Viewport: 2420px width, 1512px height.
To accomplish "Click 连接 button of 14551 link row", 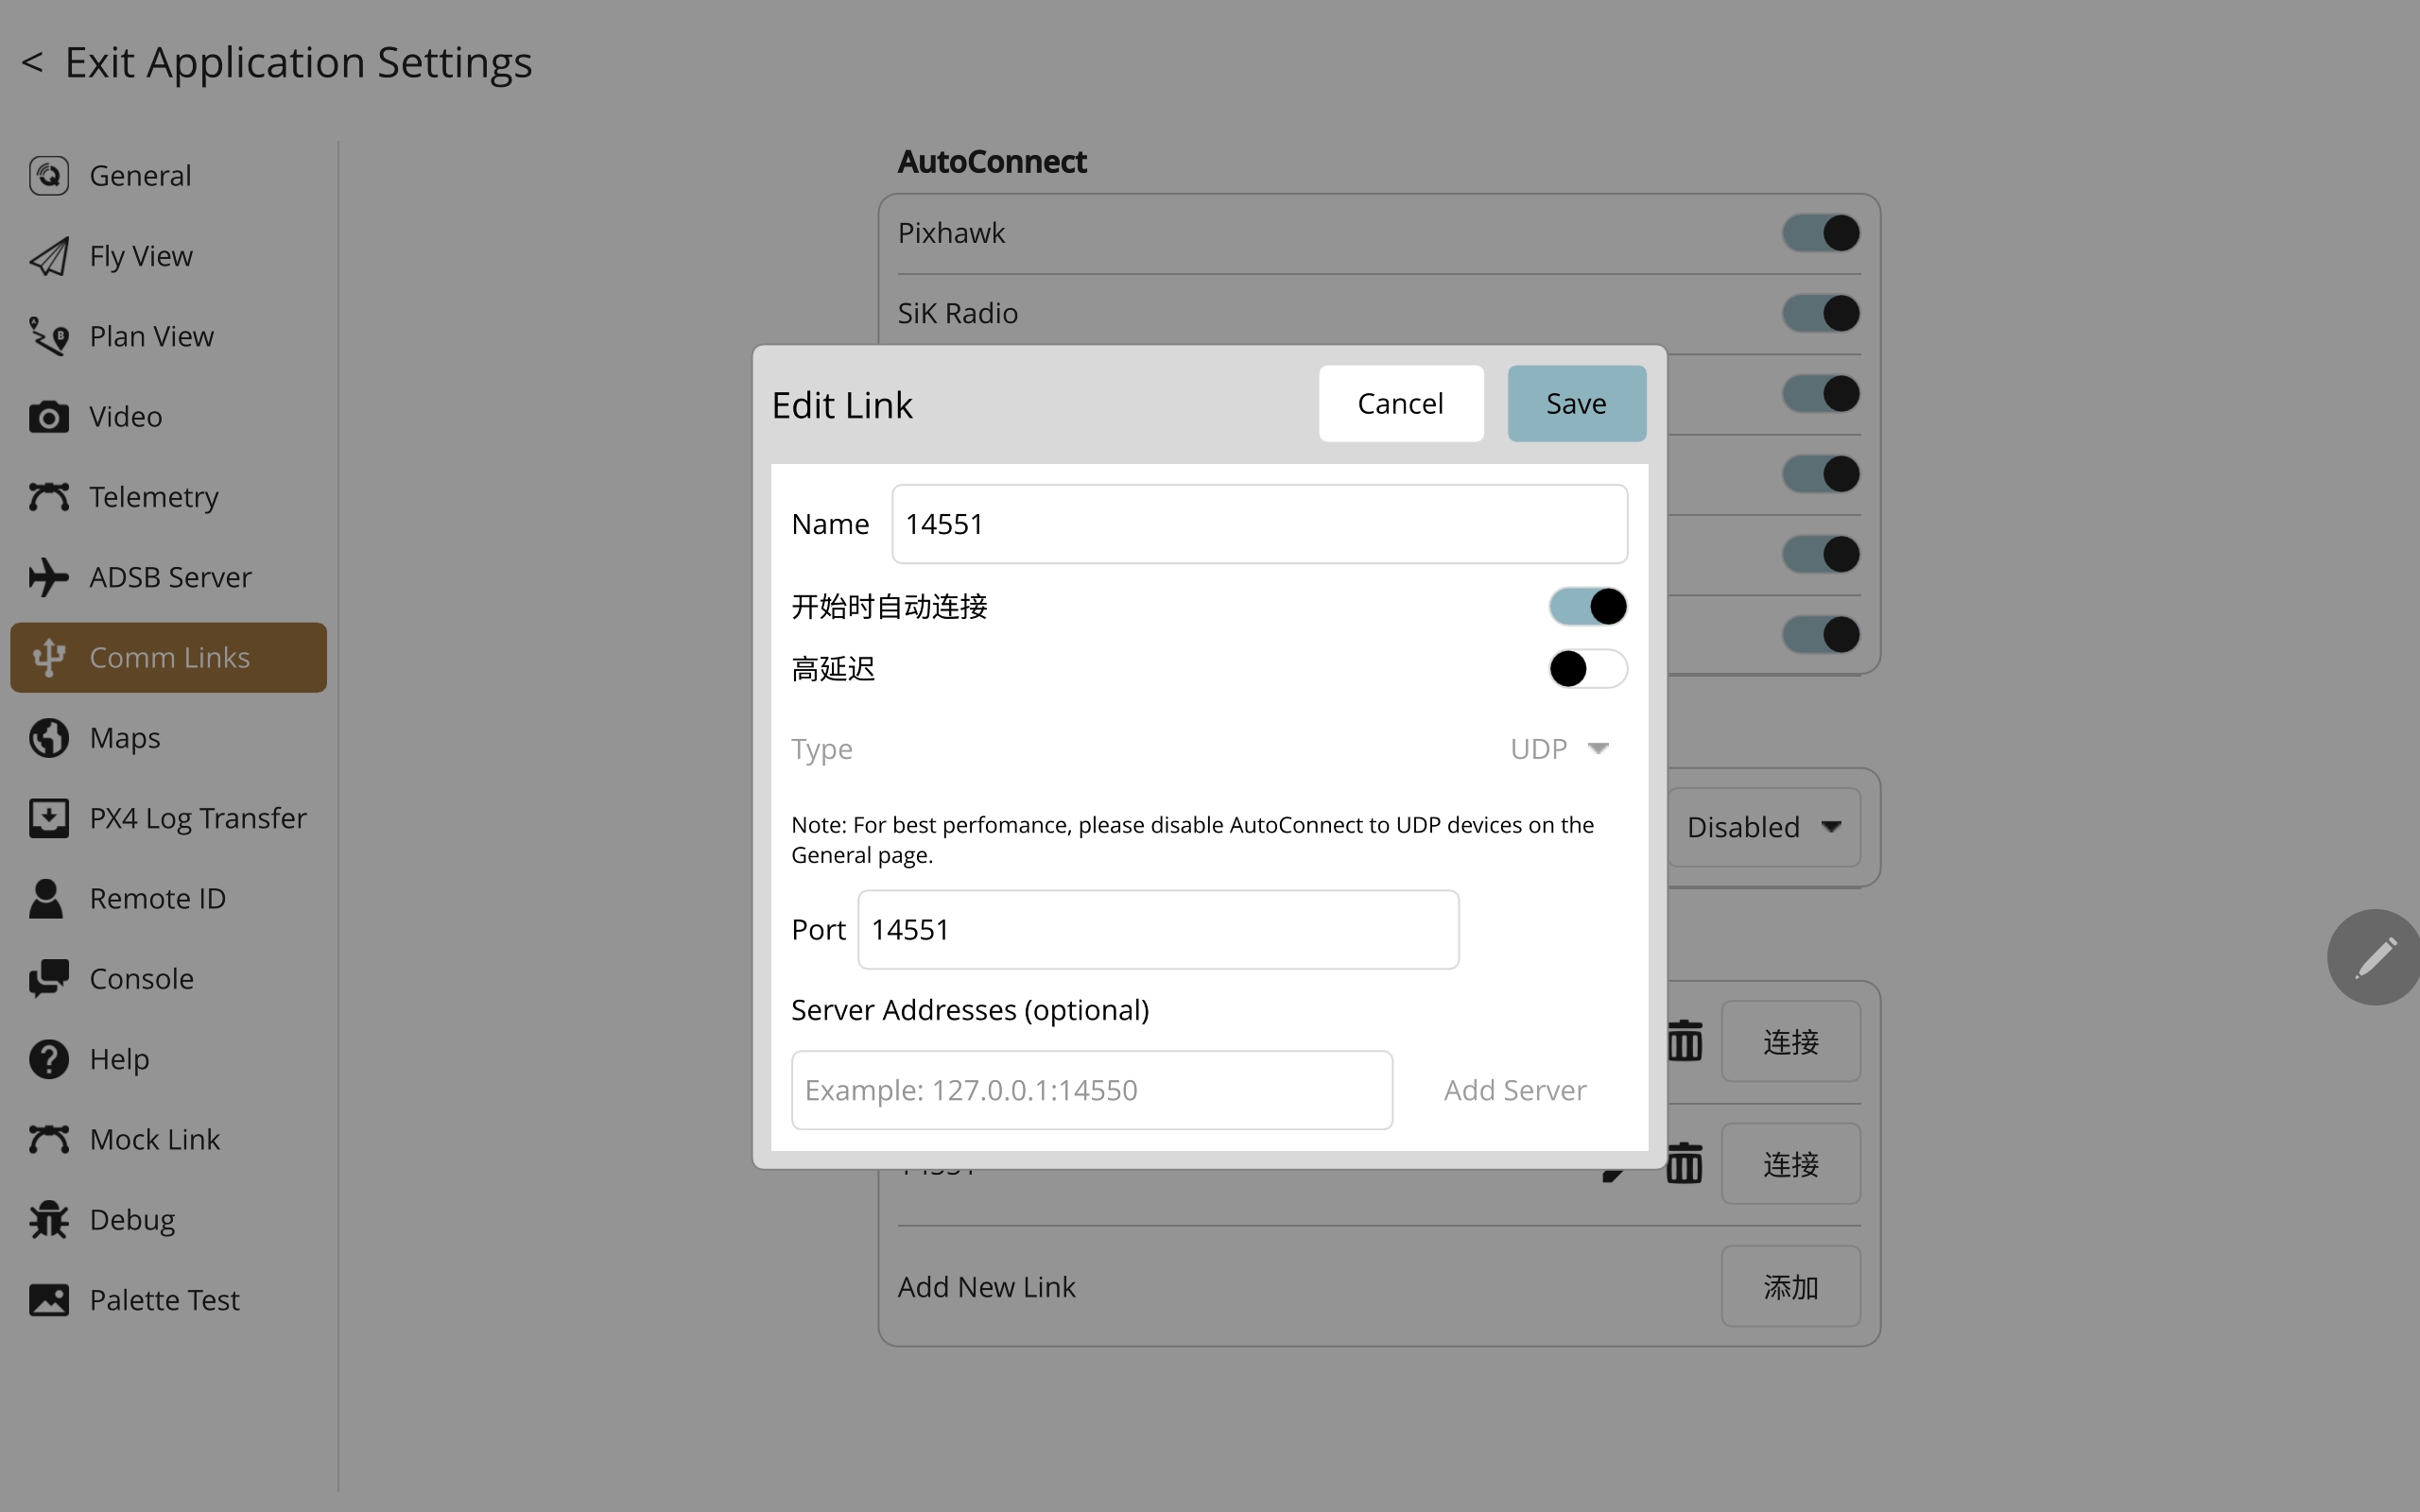I will [1790, 1163].
